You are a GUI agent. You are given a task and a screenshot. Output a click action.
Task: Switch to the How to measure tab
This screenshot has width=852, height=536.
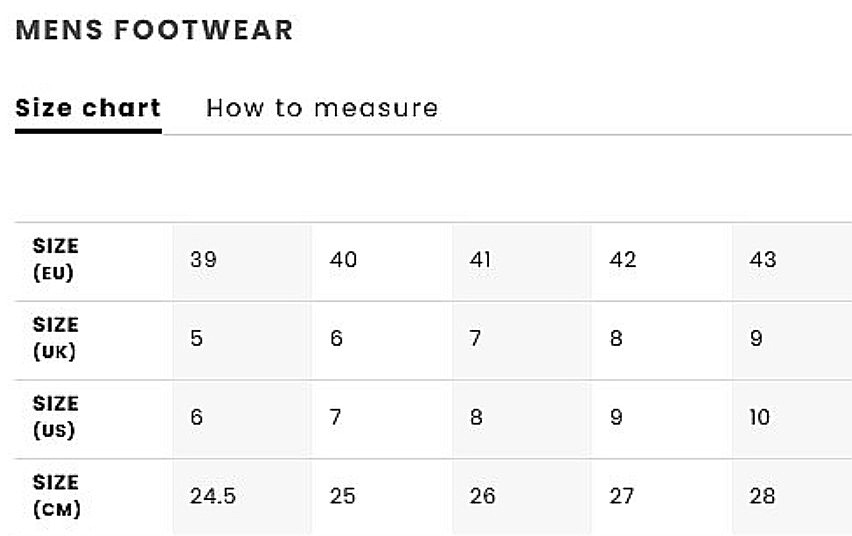pos(322,108)
